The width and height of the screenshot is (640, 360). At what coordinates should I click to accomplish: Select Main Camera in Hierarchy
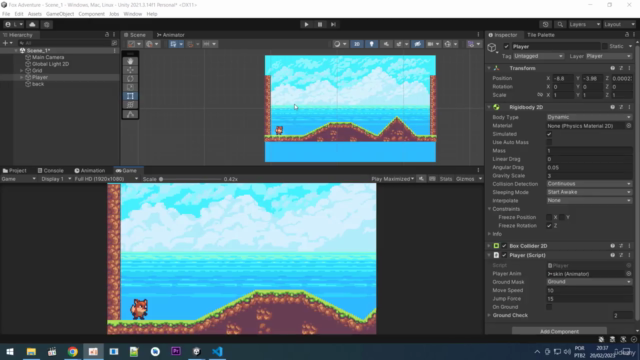click(x=48, y=57)
